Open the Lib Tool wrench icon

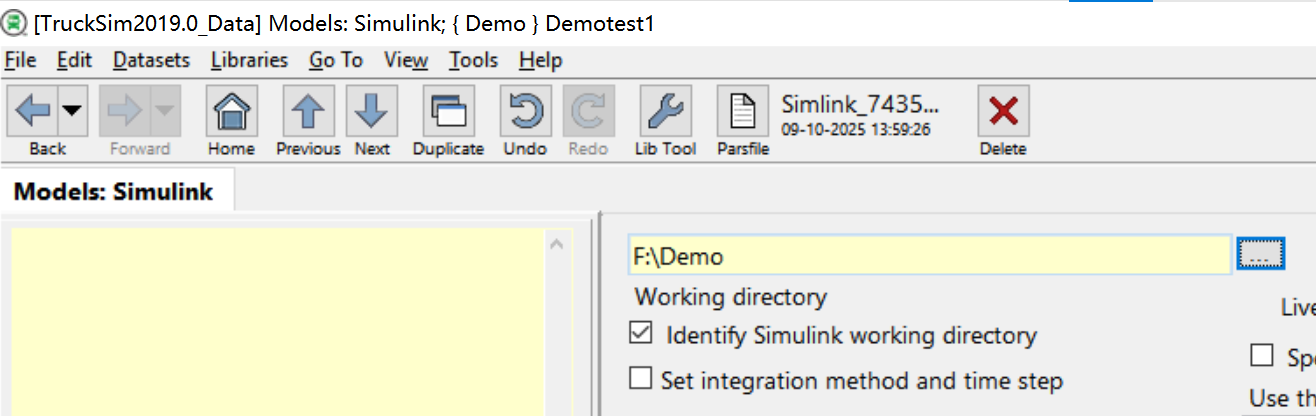[665, 111]
